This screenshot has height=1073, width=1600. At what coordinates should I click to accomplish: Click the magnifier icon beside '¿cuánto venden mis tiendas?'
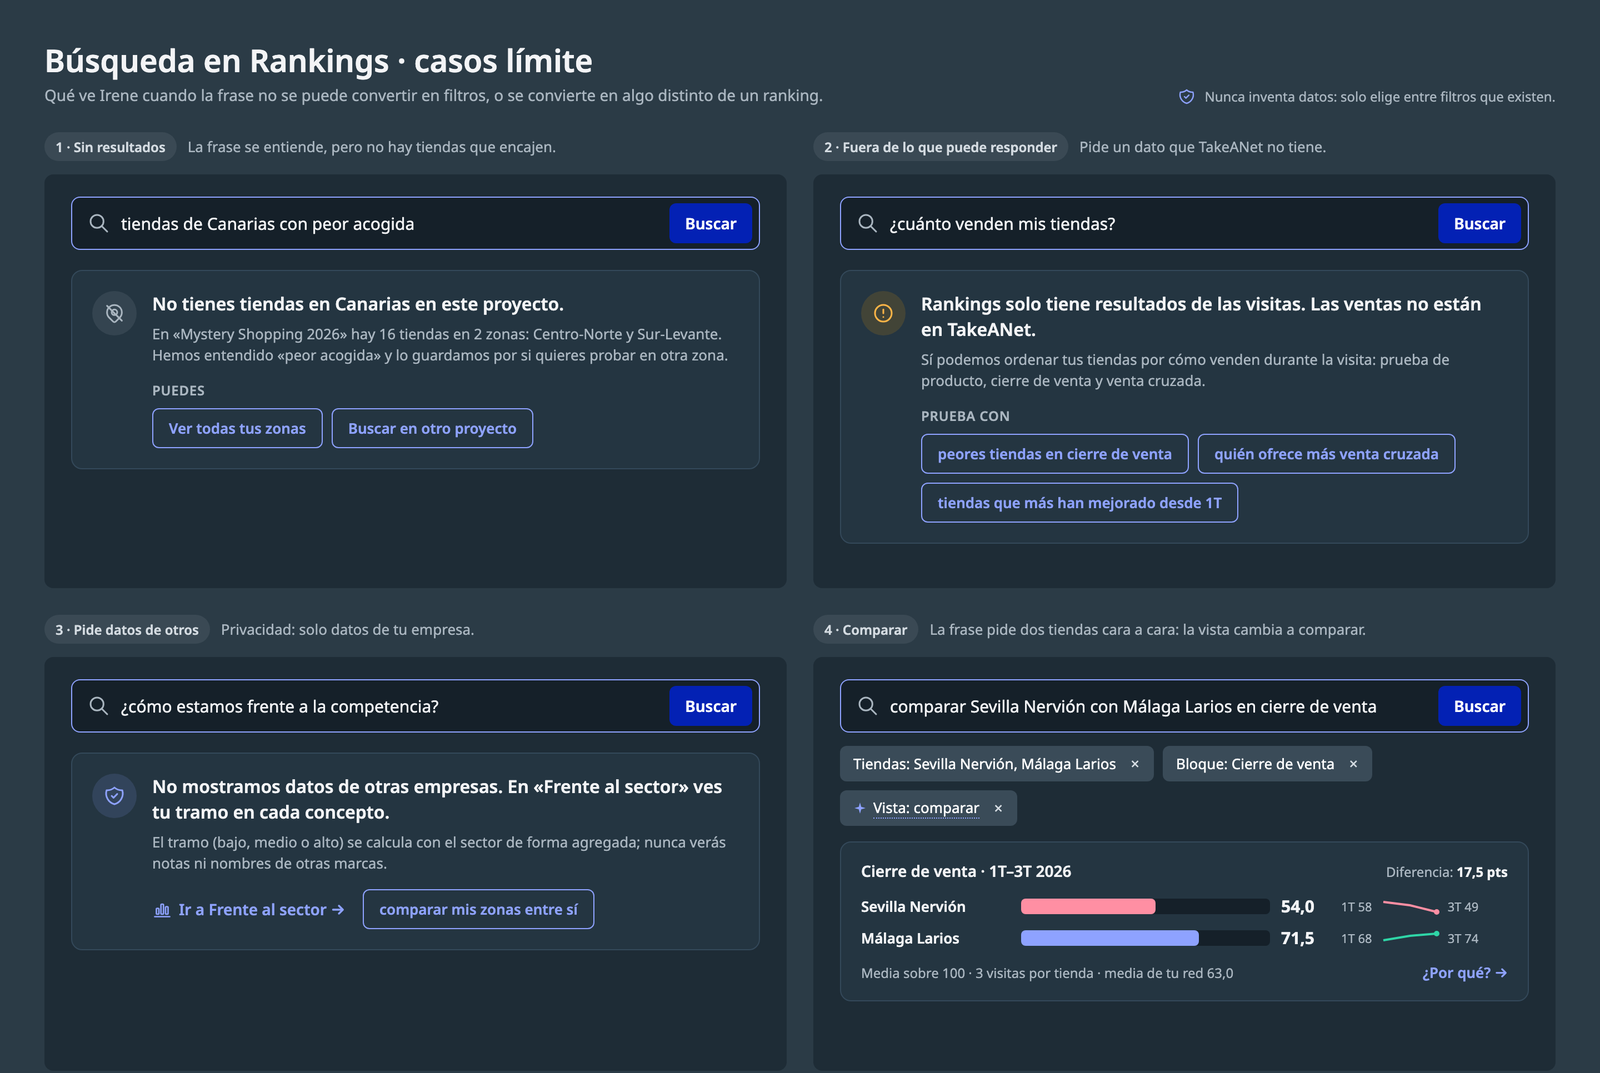868,223
